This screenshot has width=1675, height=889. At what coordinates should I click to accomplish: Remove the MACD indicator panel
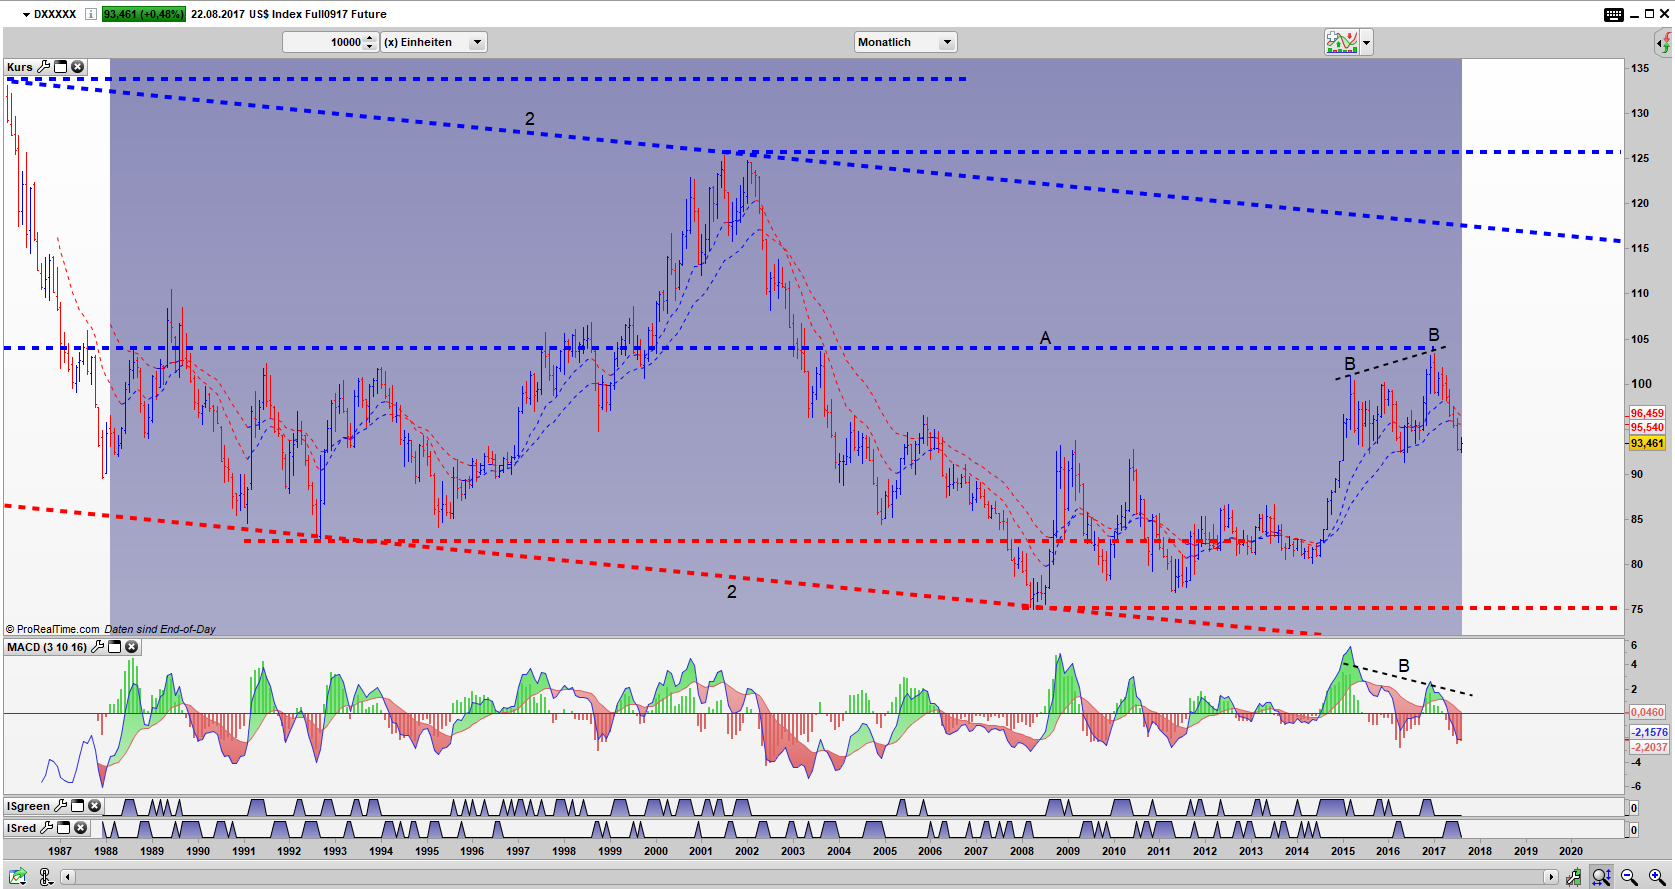click(x=131, y=647)
